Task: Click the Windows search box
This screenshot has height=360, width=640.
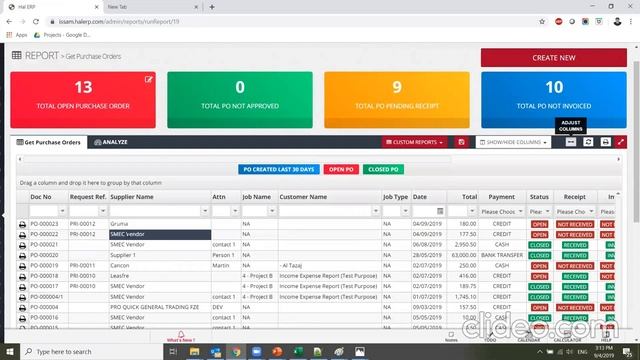Action: 91,351
